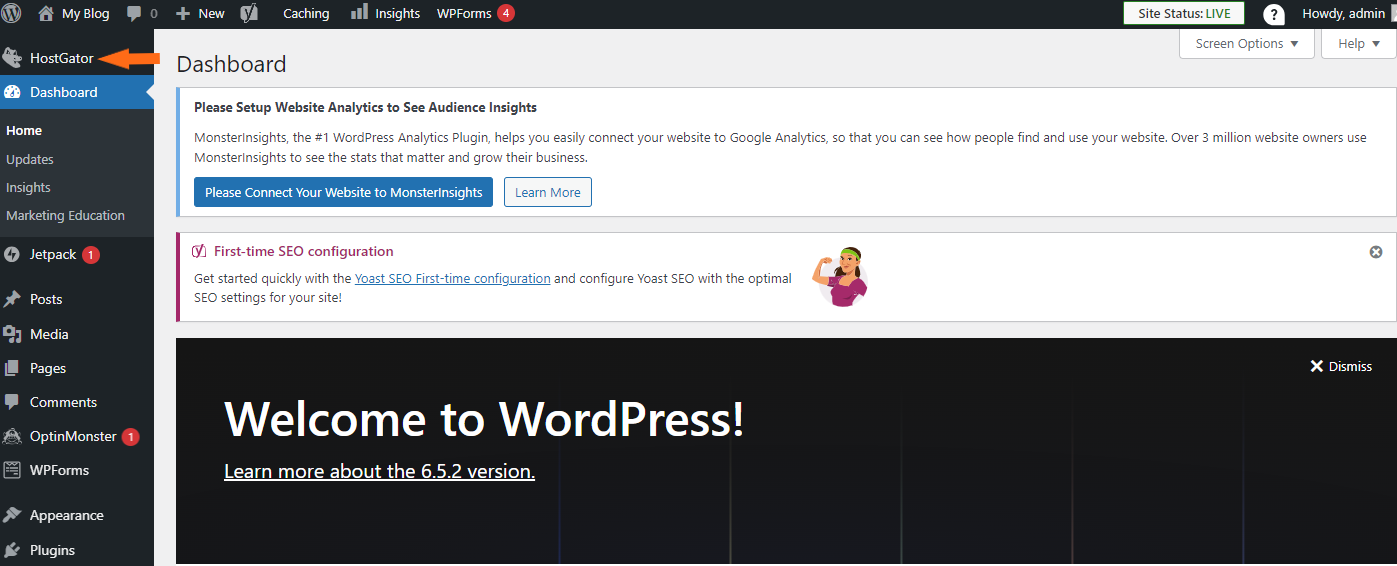The height and width of the screenshot is (566, 1397).
Task: Click the X icon beside Dismiss
Action: 1317,367
